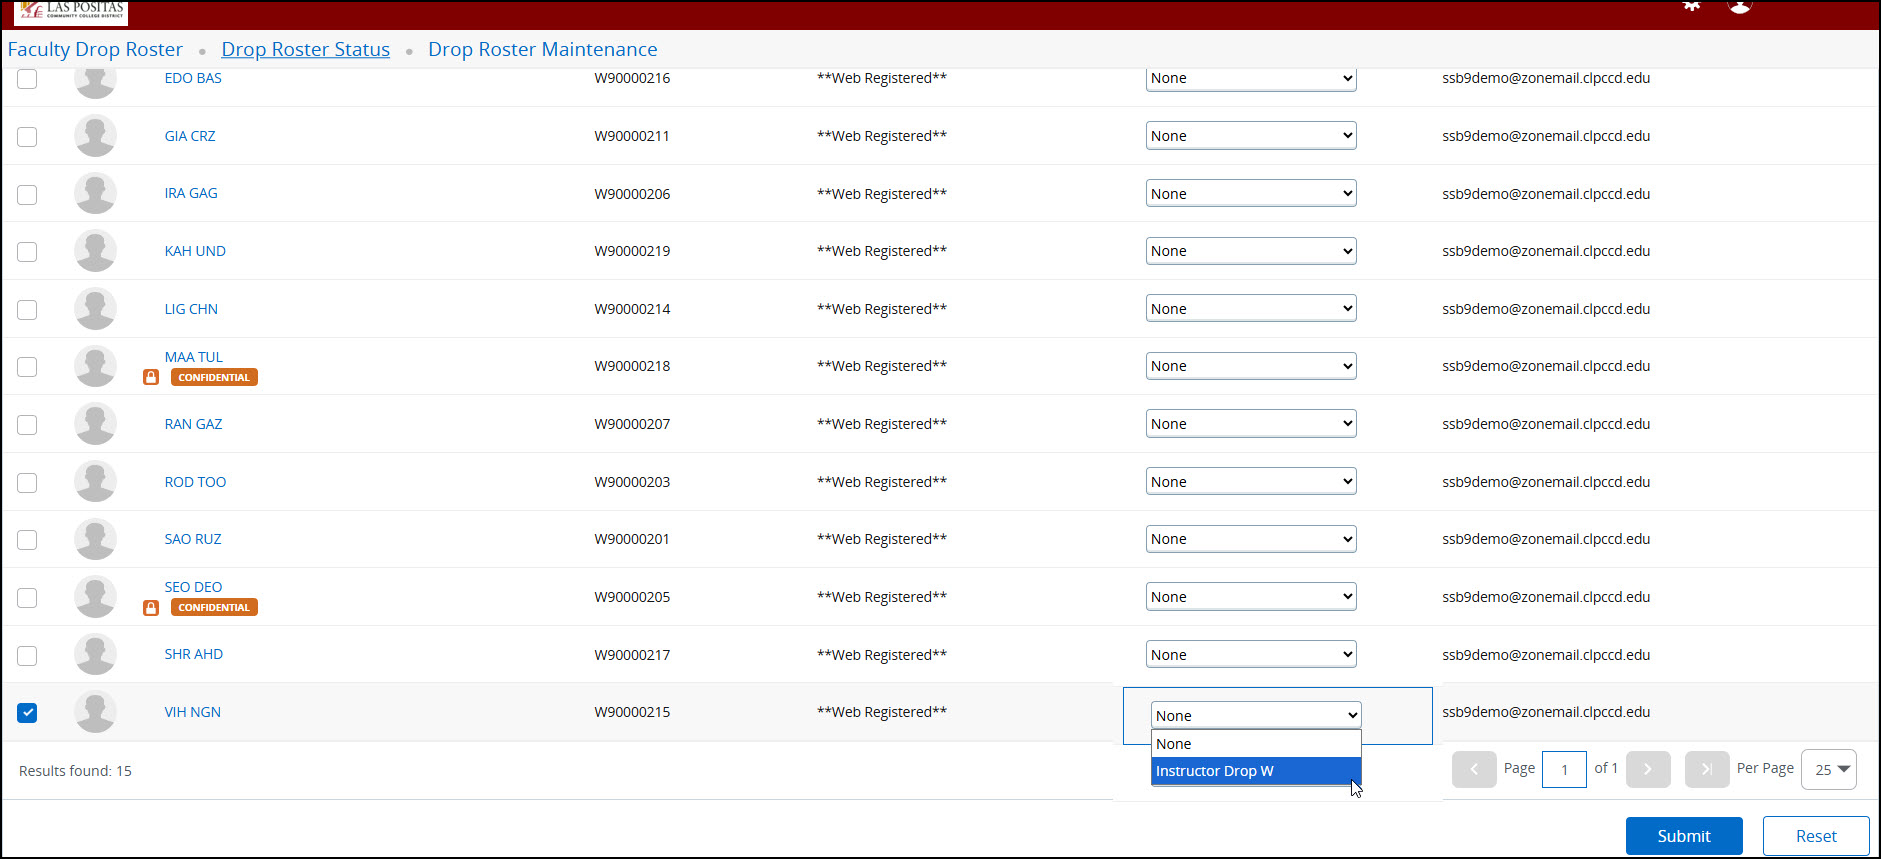Screen dimensions: 1881x859
Task: Click the settings gear icon in header
Action: (1691, 6)
